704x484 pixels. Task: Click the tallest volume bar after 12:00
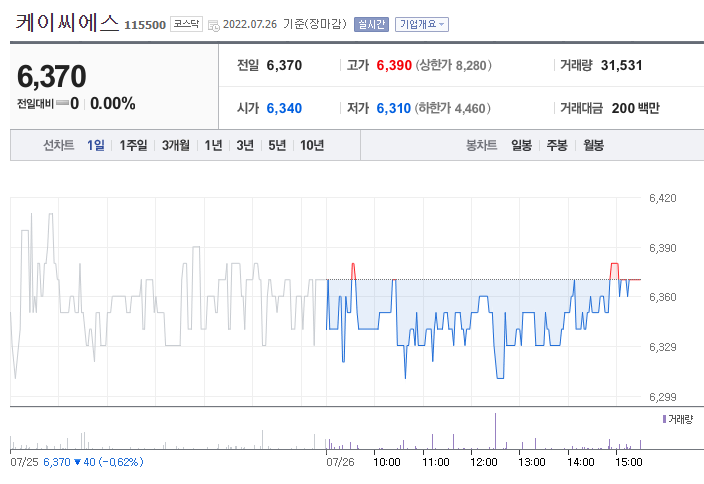pos(496,431)
